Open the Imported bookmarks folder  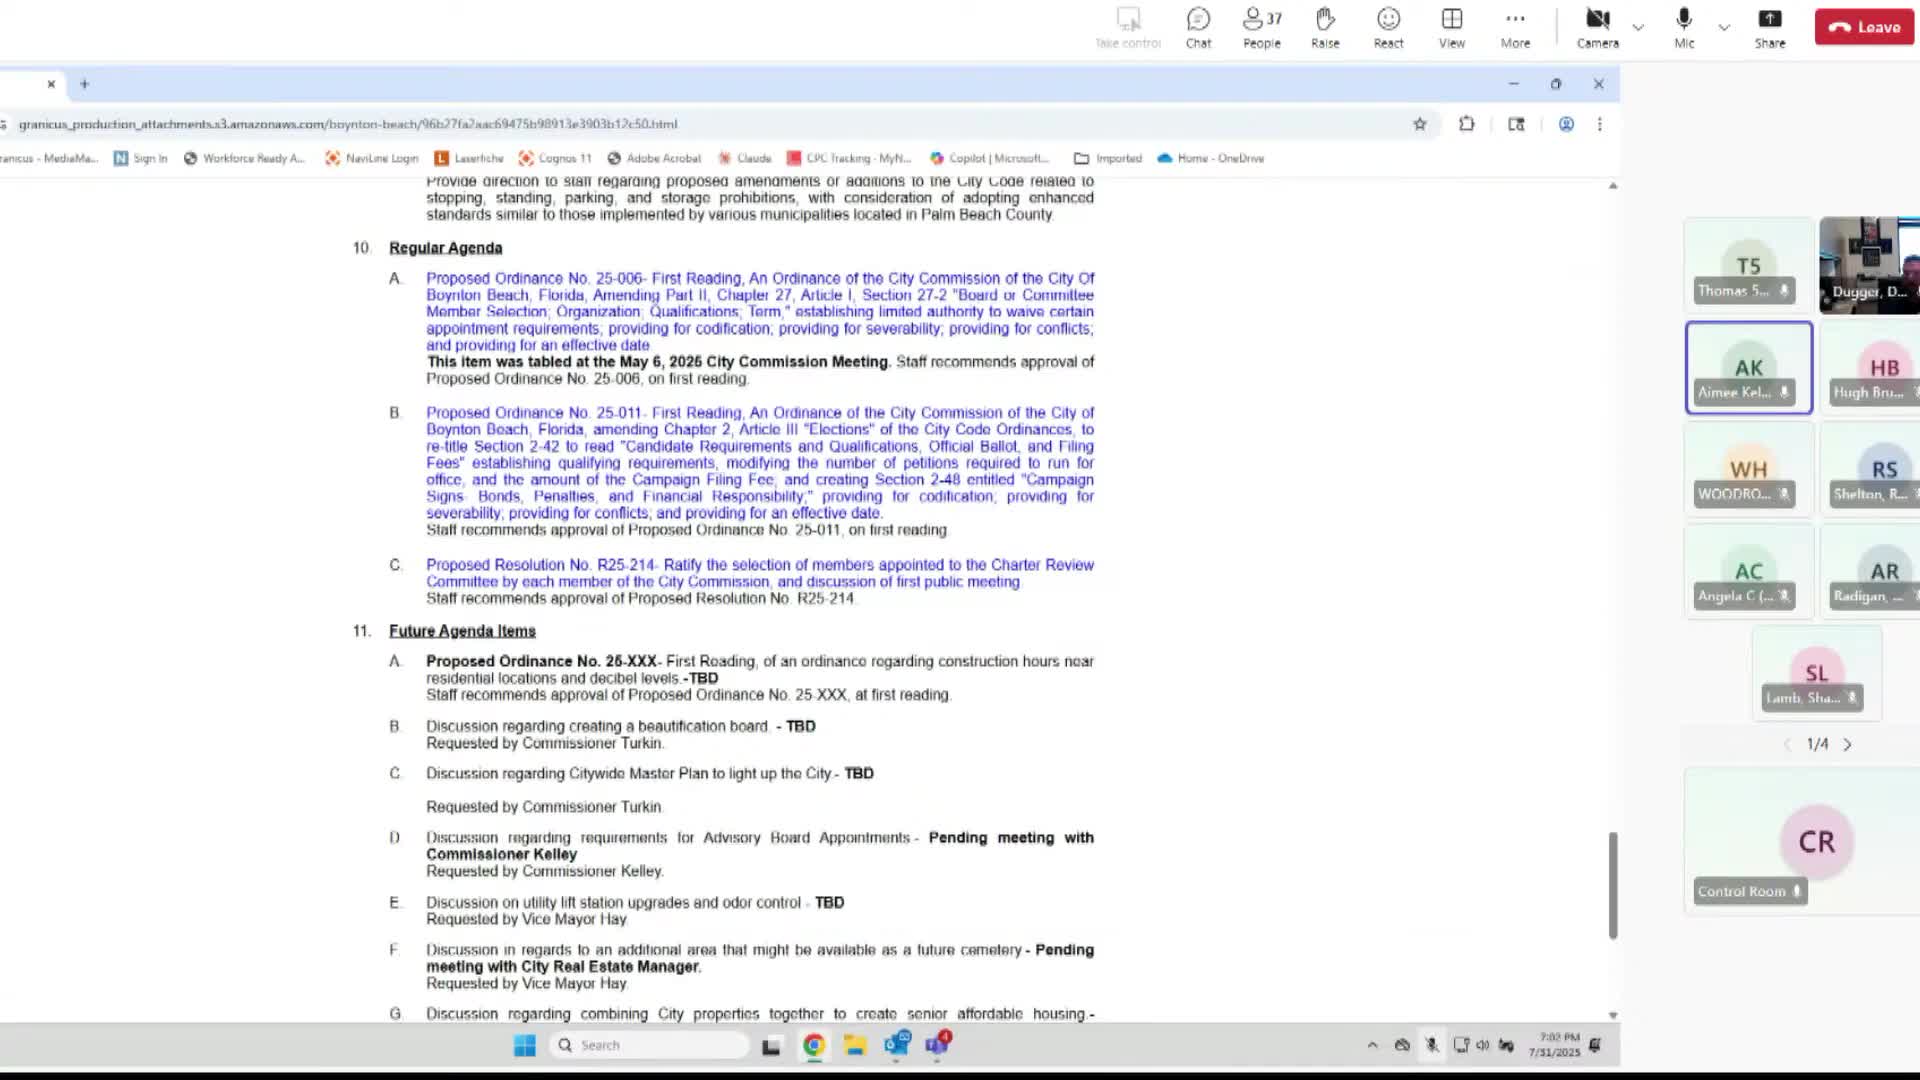[x=1107, y=158]
